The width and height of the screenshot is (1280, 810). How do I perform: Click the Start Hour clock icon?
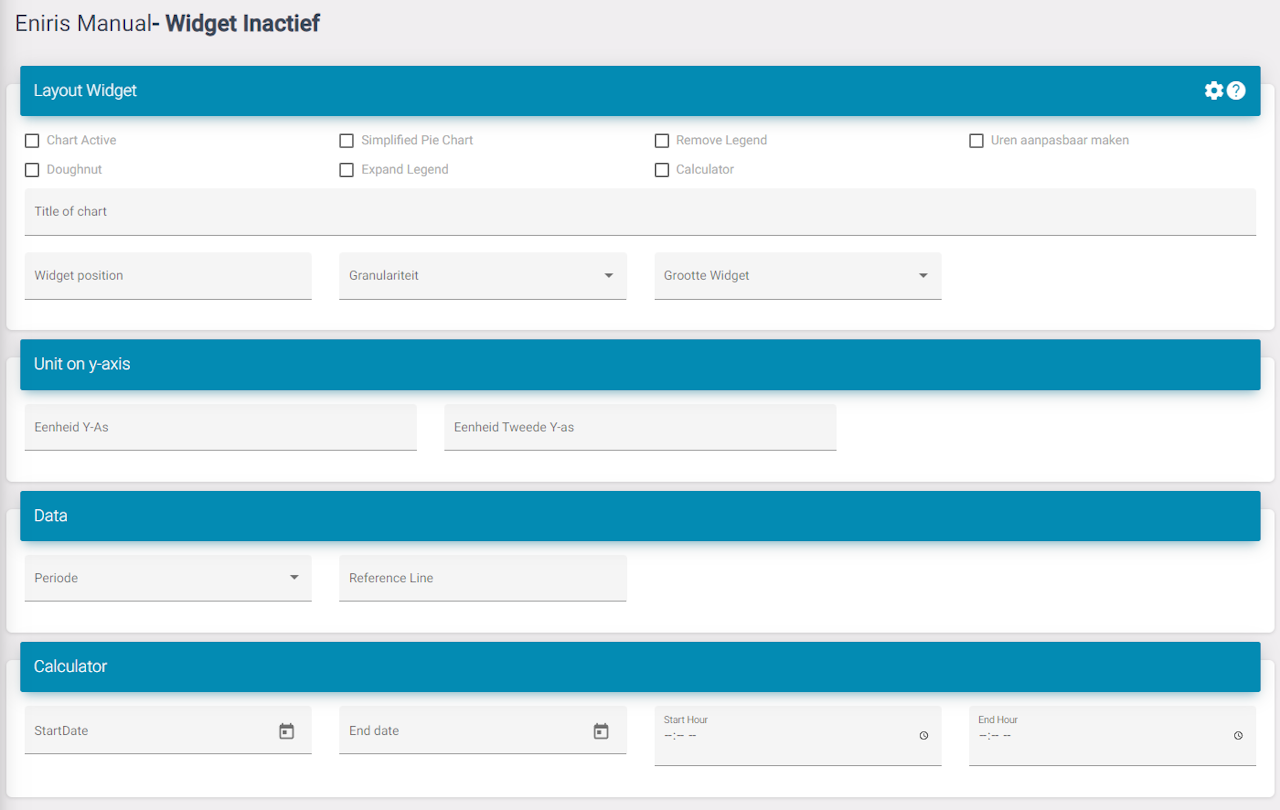click(923, 735)
